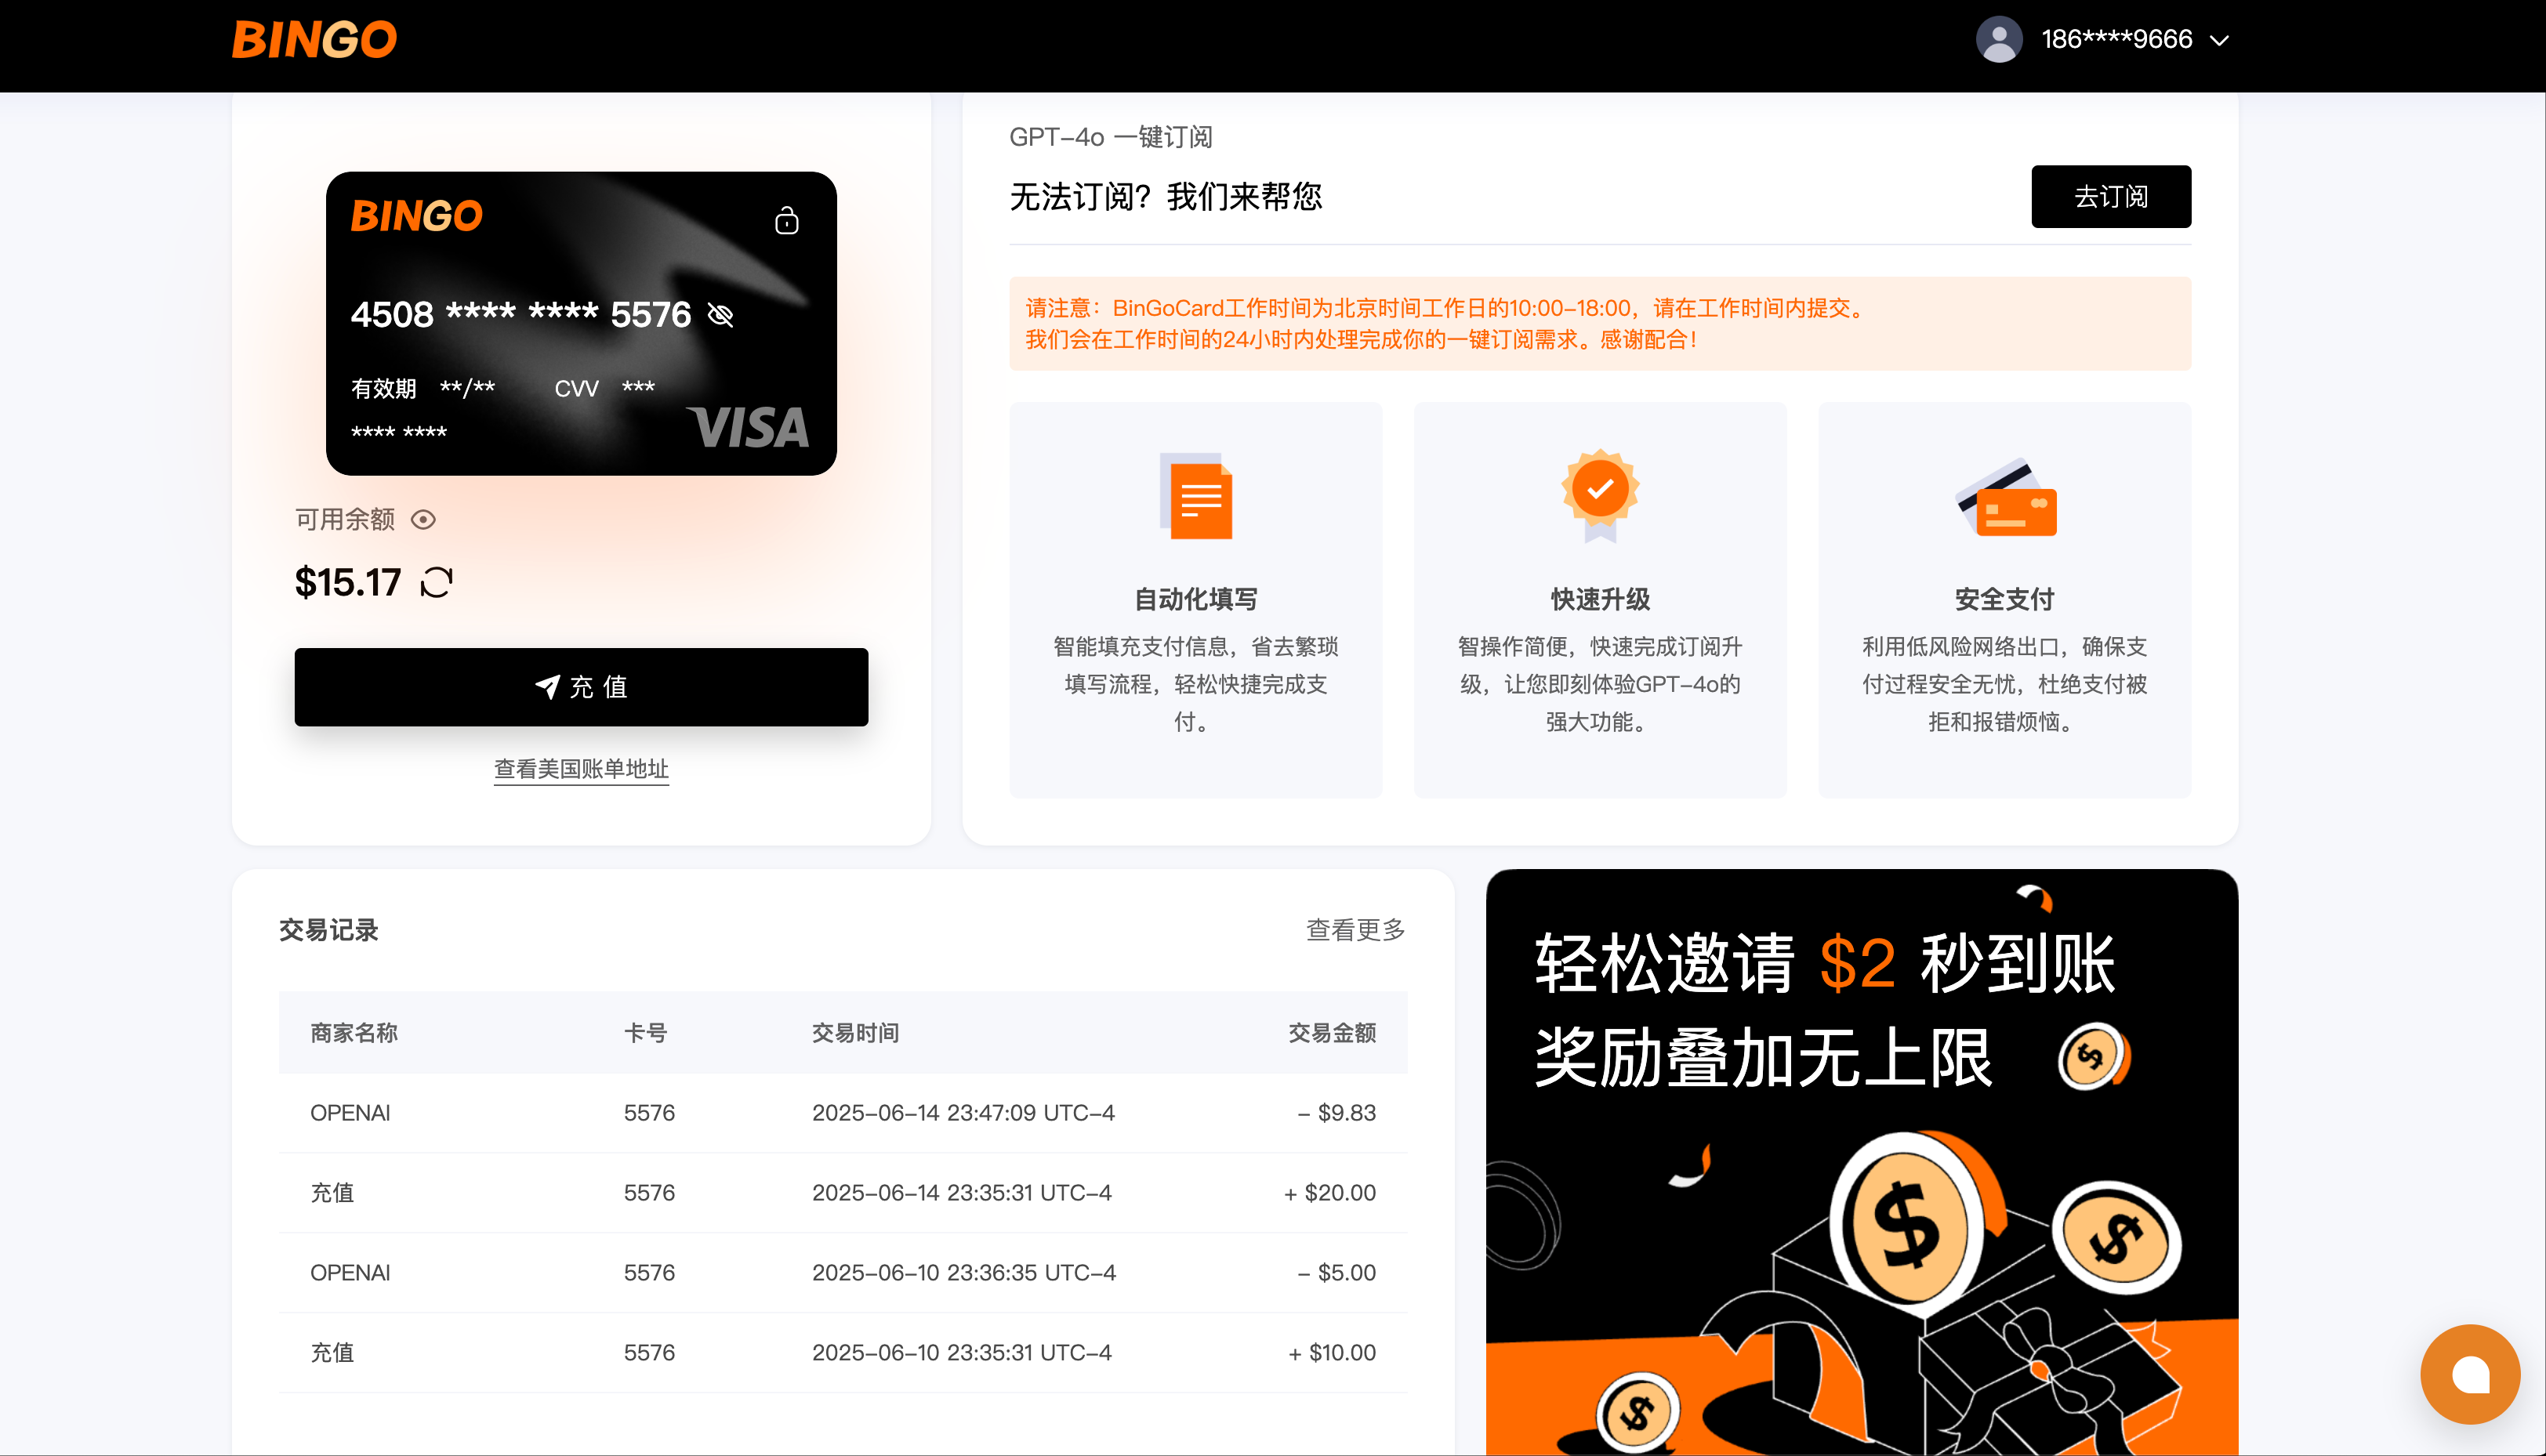Click the lock icon on the card
The height and width of the screenshot is (1456, 2546).
786,220
